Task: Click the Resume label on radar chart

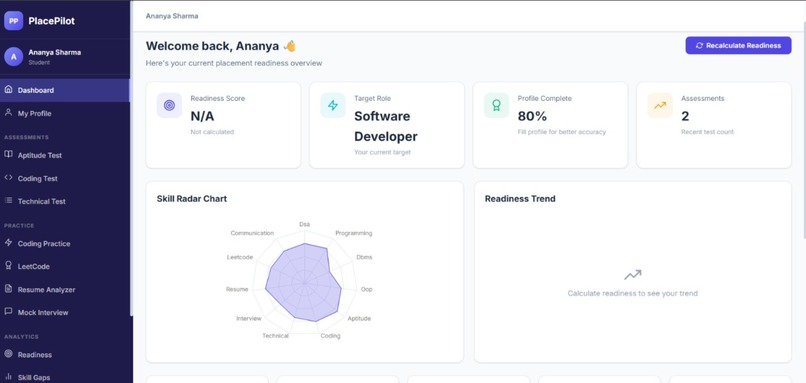Action: coord(237,289)
